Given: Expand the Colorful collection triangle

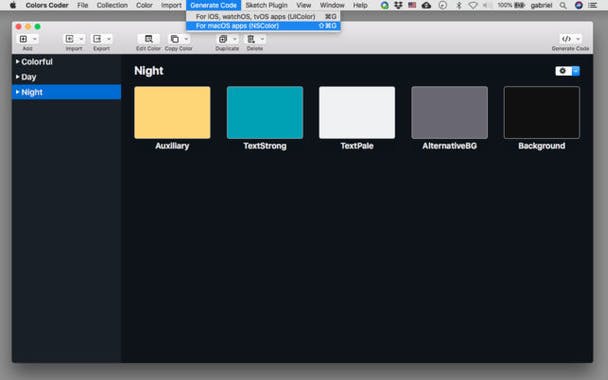Looking at the screenshot, I should (x=17, y=62).
